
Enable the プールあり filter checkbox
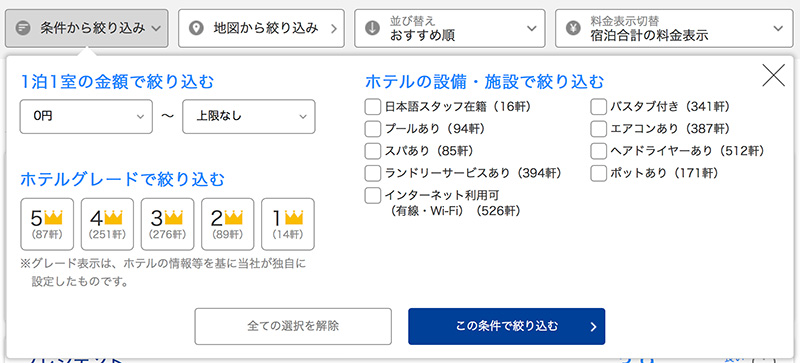point(373,129)
